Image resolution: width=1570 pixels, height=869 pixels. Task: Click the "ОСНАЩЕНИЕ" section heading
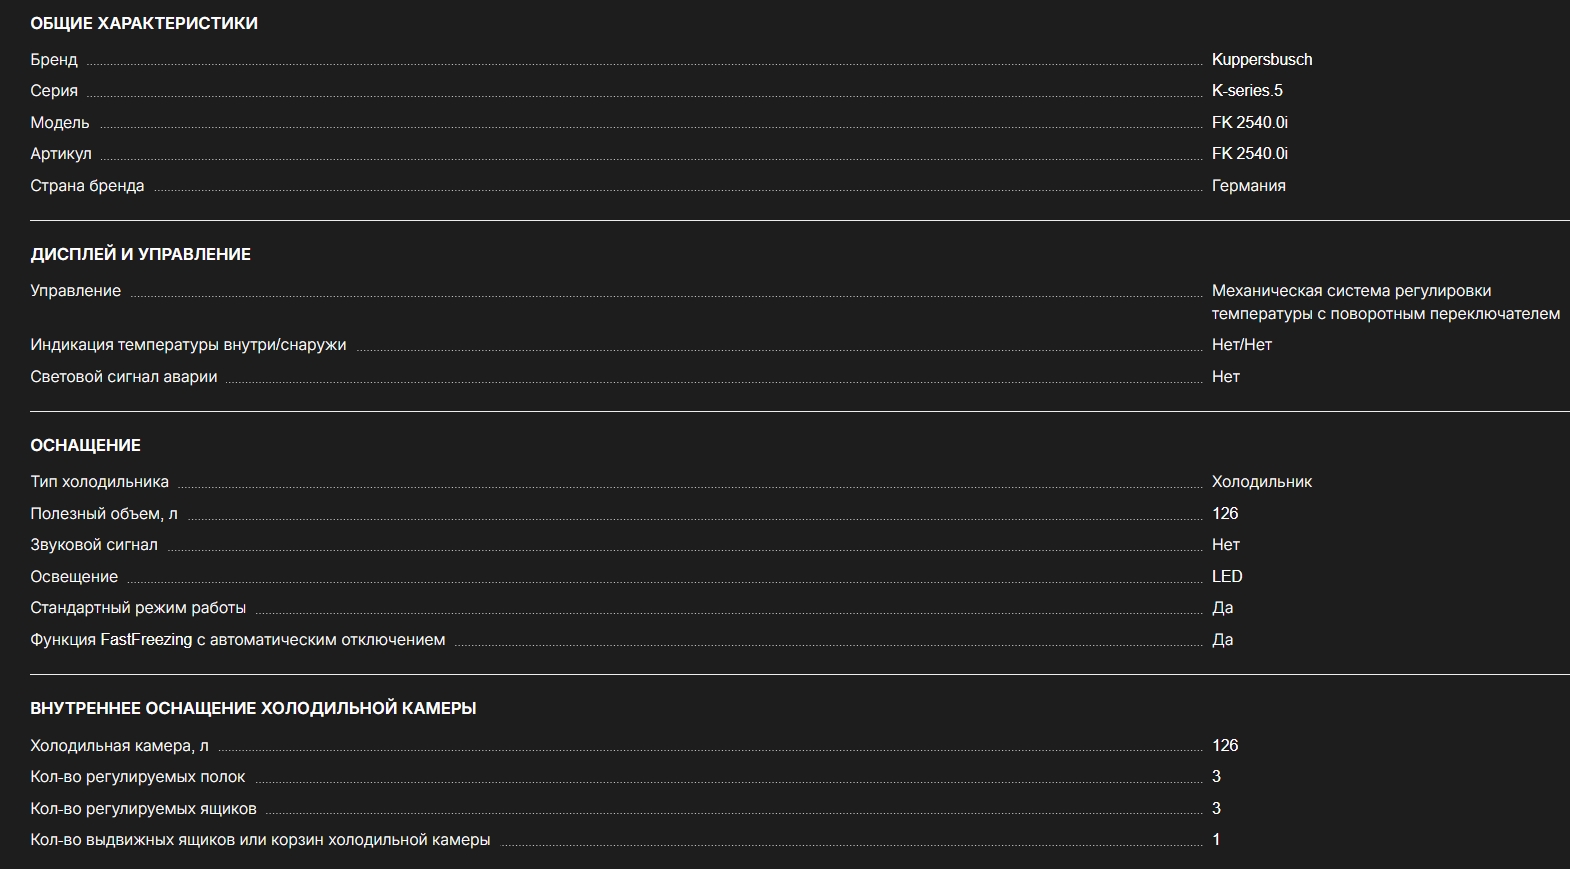pyautogui.click(x=86, y=445)
